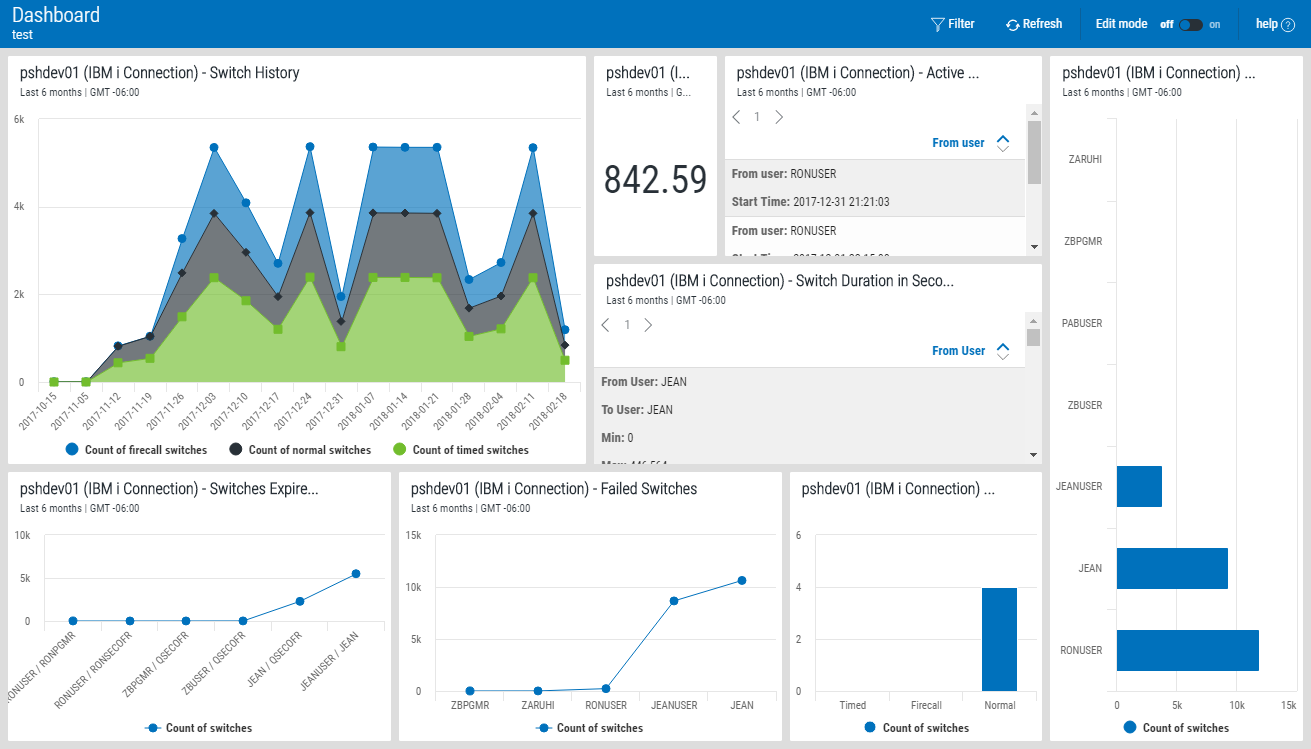
Task: Toggle Count of firecall switches legend series
Action: (x=136, y=450)
